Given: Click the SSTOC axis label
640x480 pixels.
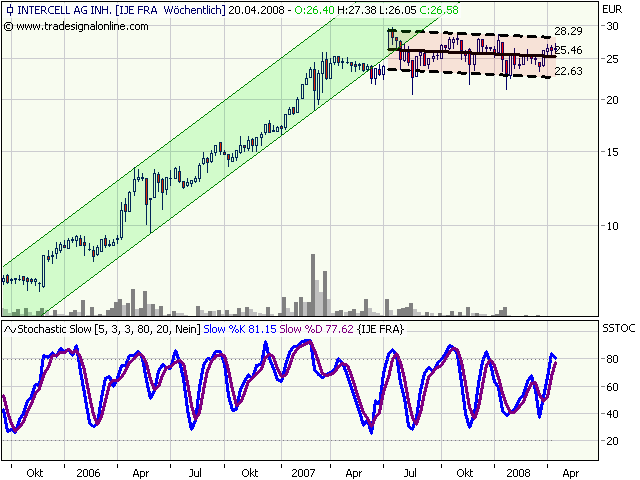Looking at the screenshot, I should coord(615,328).
